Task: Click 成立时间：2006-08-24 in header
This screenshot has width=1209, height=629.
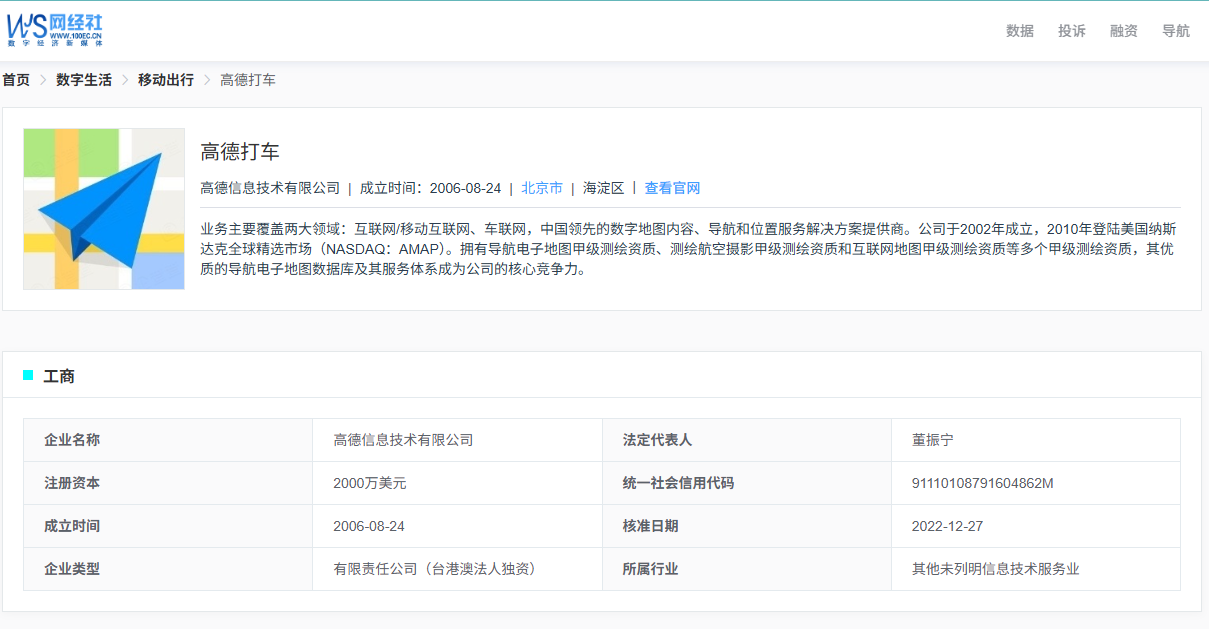Action: (430, 188)
